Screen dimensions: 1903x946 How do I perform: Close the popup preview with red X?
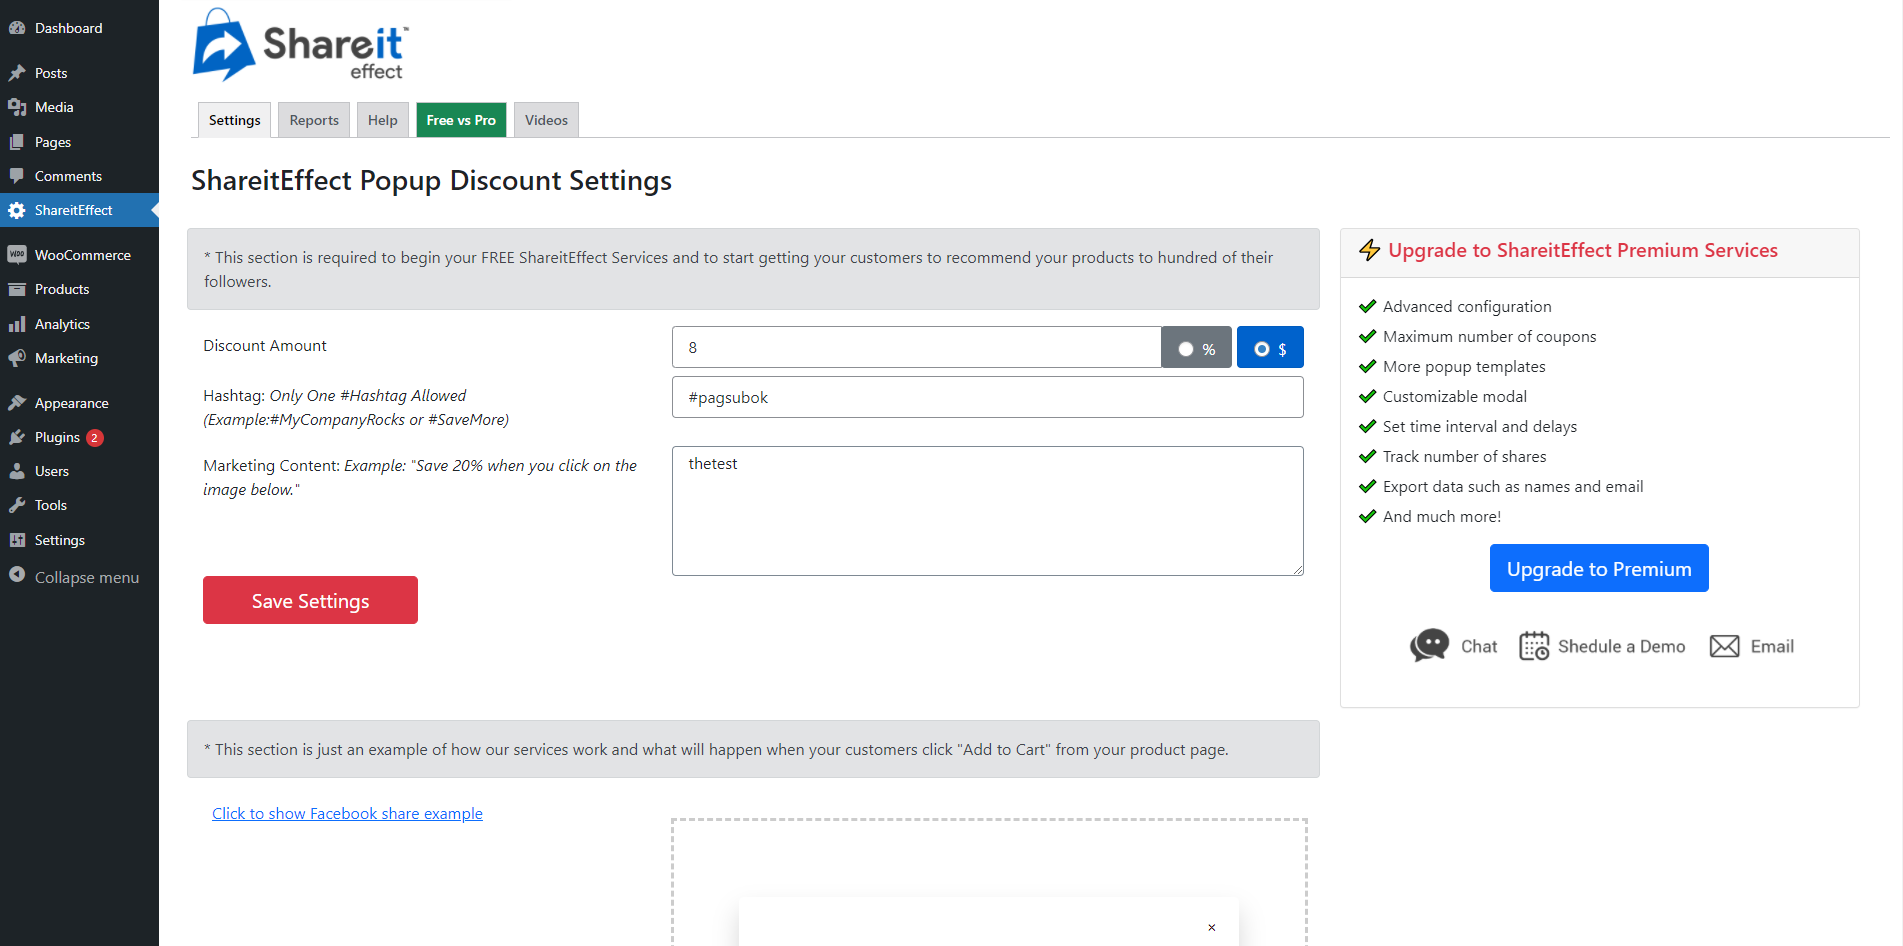click(x=1212, y=928)
